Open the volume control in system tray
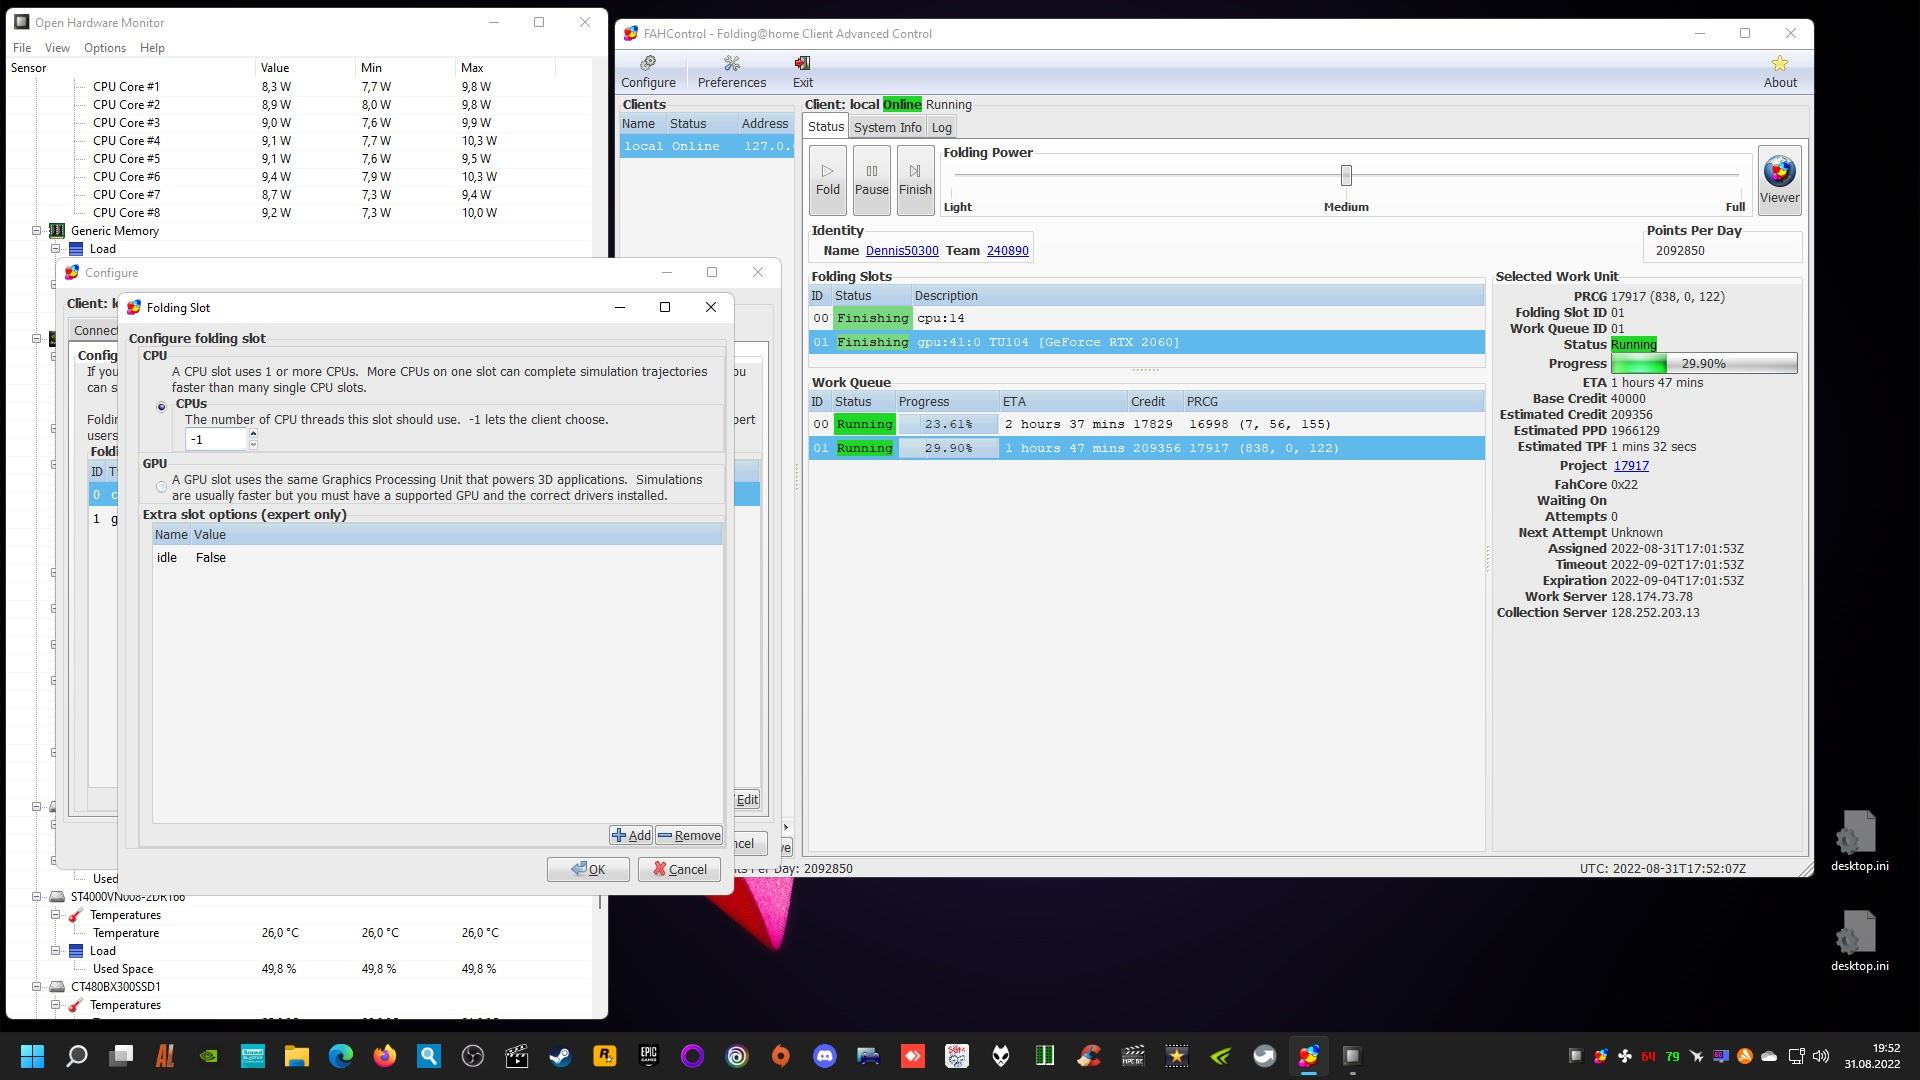The width and height of the screenshot is (1920, 1080). pyautogui.click(x=1820, y=1056)
